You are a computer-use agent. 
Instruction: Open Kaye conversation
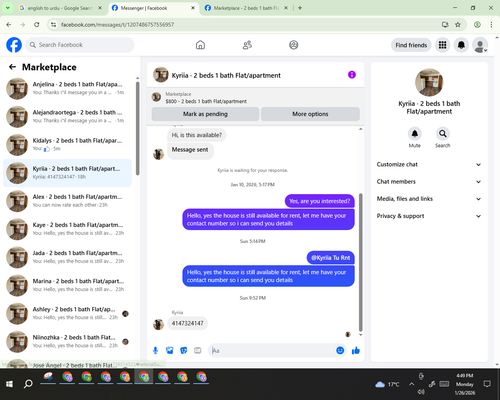click(x=67, y=229)
